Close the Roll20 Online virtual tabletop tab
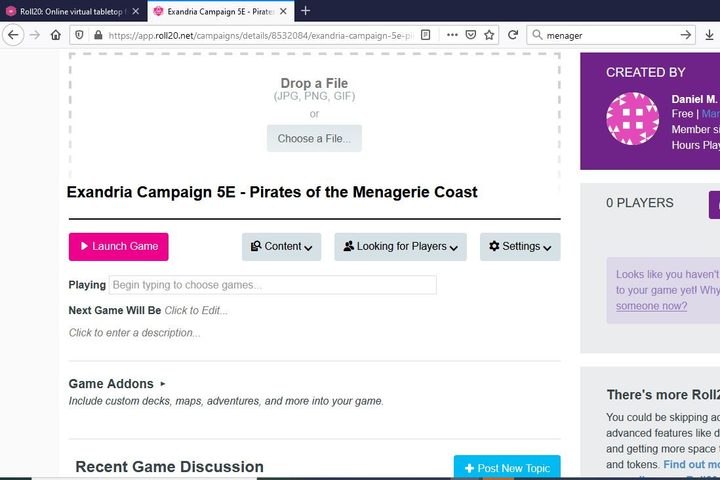Image resolution: width=720 pixels, height=480 pixels. 136,11
